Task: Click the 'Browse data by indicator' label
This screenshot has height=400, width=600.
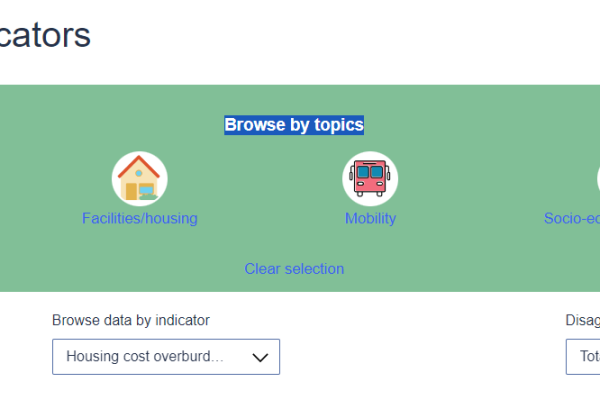Action: 131,320
